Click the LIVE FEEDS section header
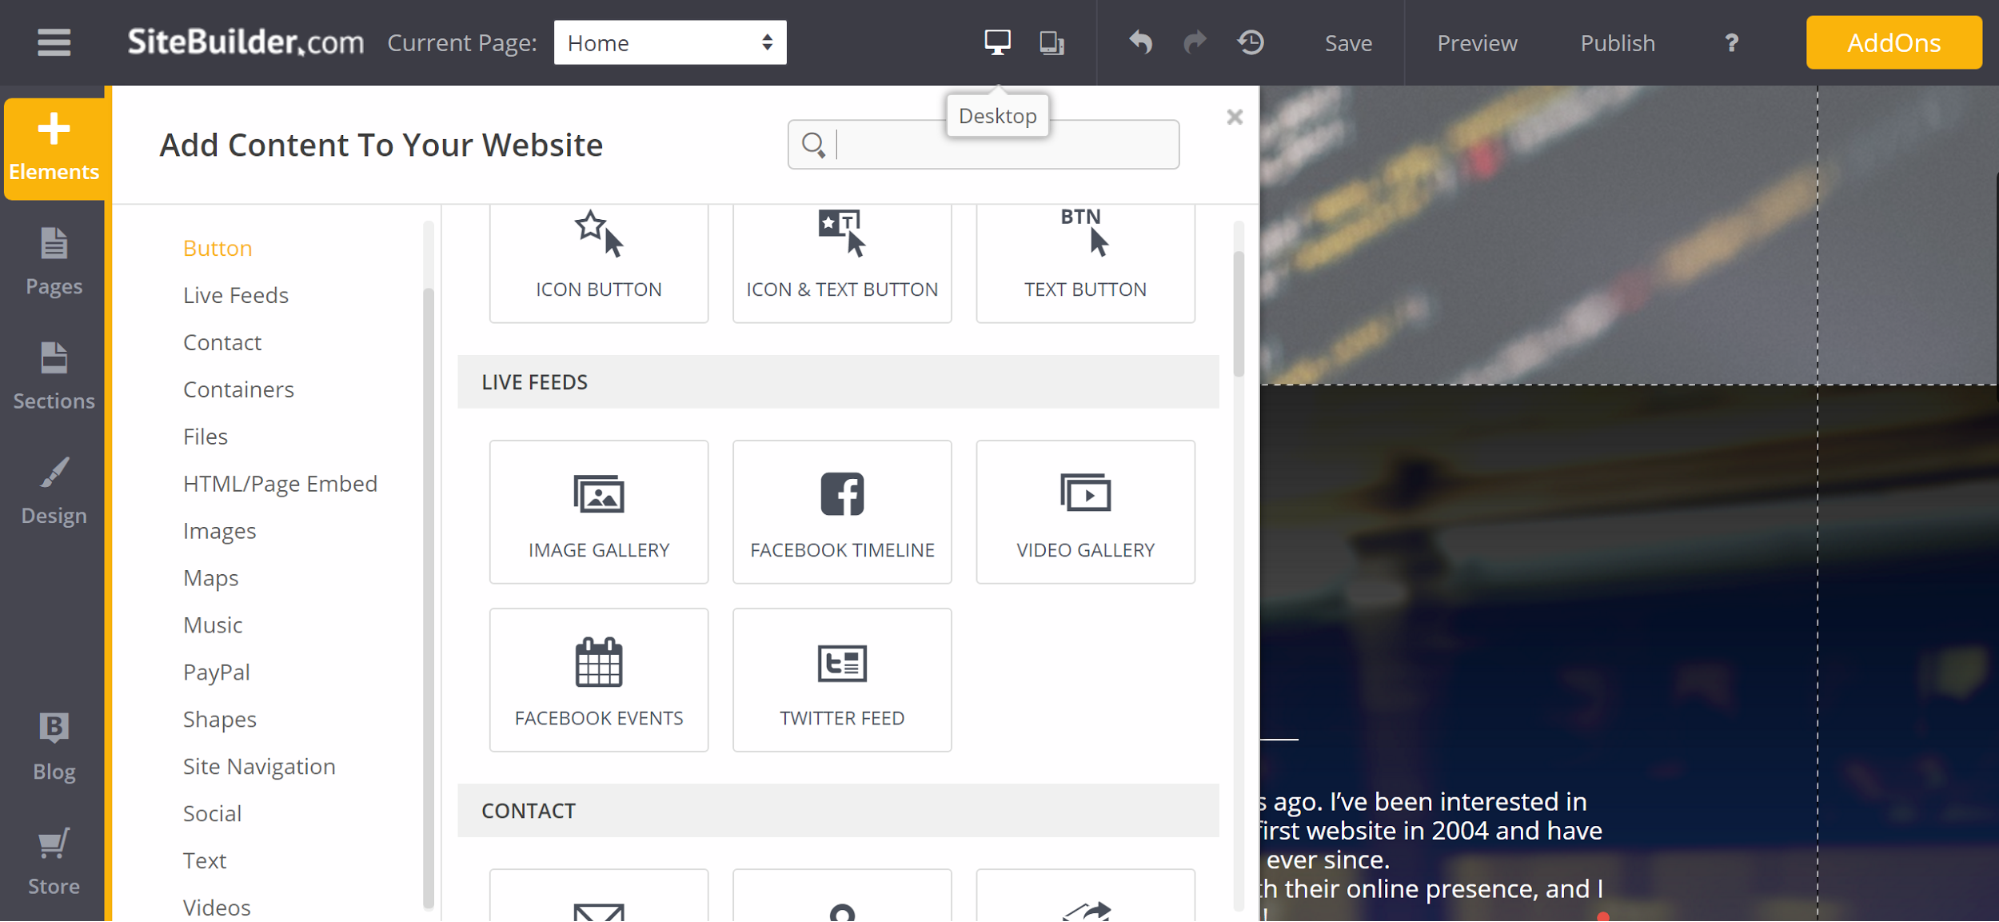 (838, 382)
